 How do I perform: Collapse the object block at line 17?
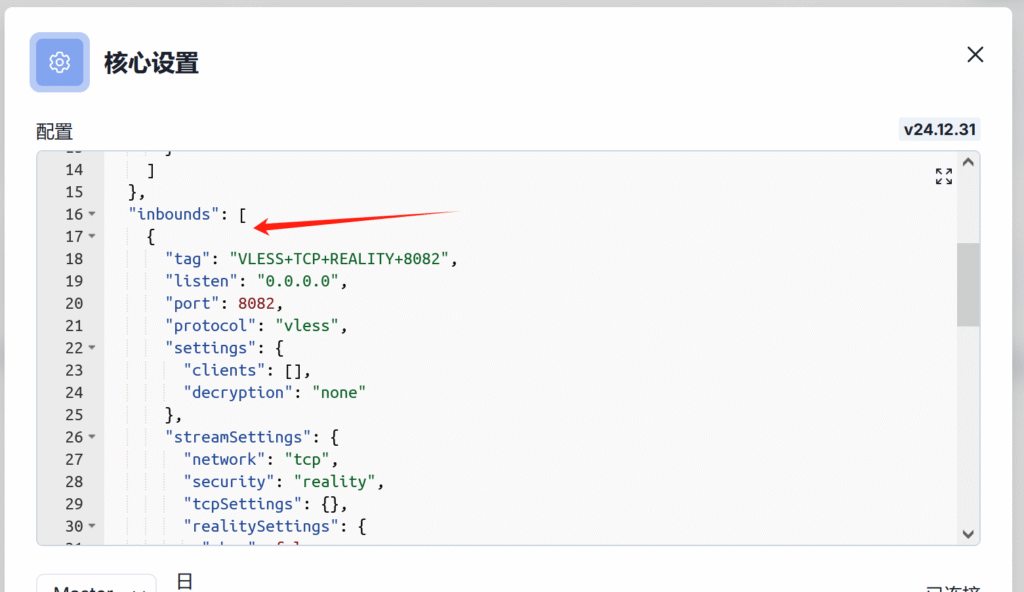tap(92, 237)
